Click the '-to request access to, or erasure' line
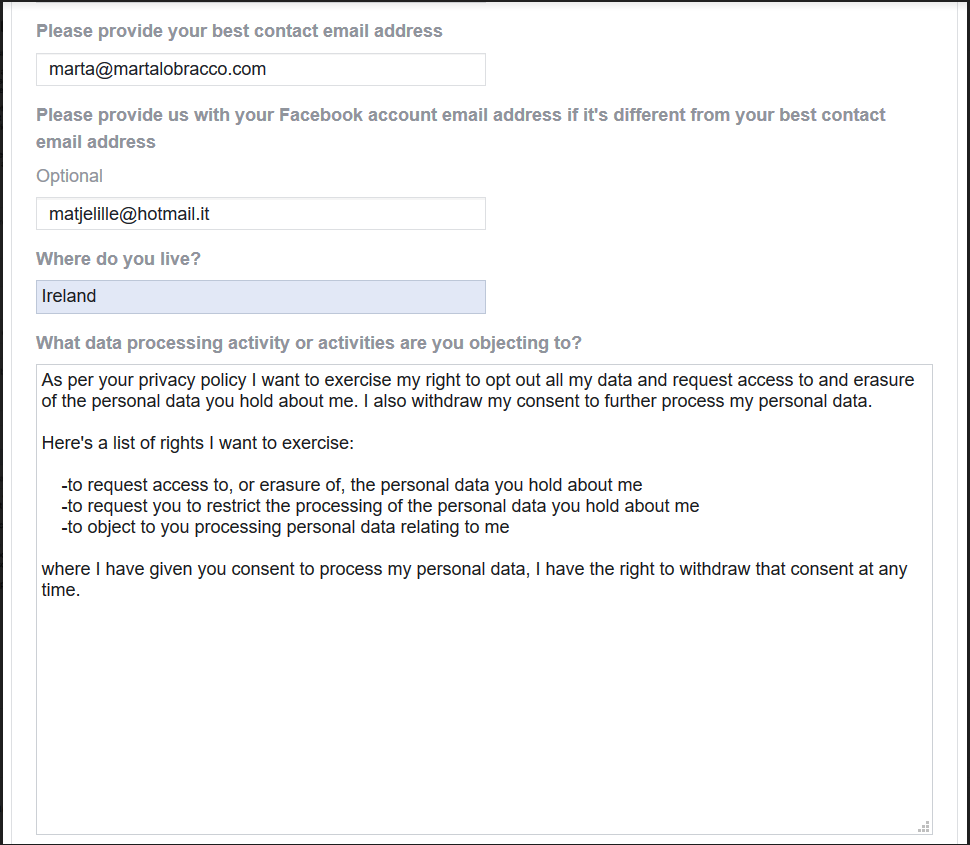This screenshot has height=845, width=970. point(351,485)
